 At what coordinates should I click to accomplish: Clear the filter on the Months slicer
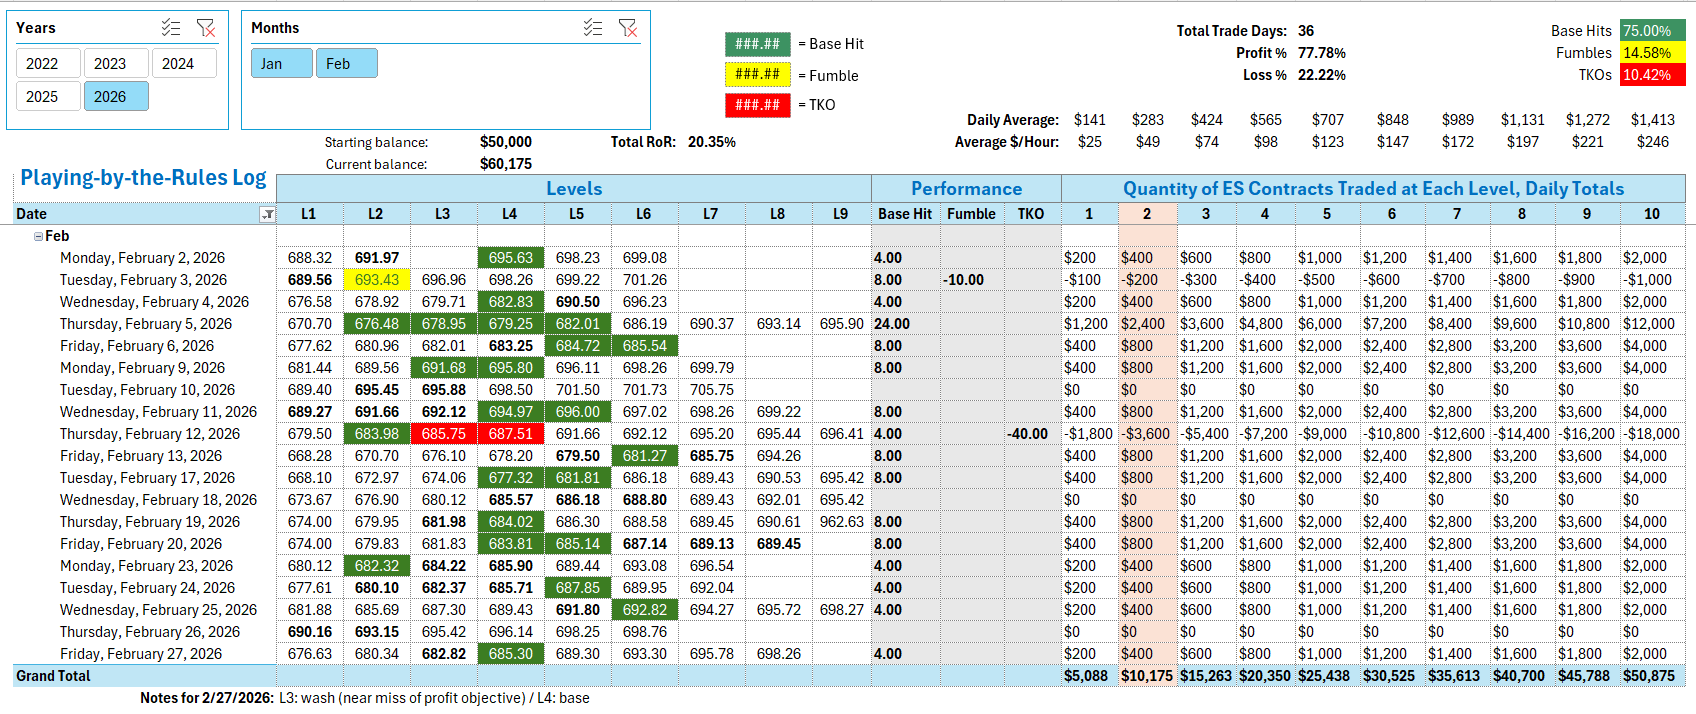coord(628,28)
